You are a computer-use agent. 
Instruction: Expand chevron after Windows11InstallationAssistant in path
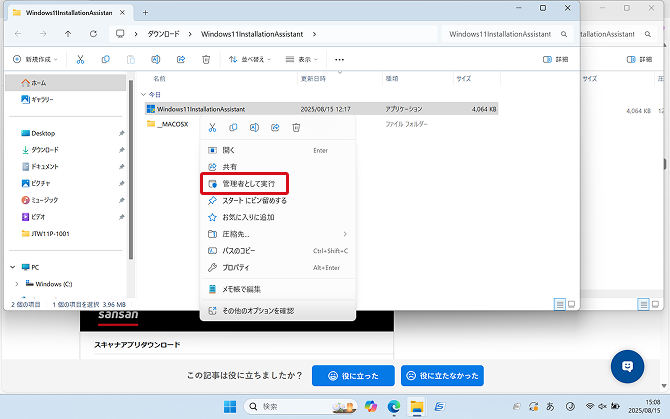coord(314,34)
